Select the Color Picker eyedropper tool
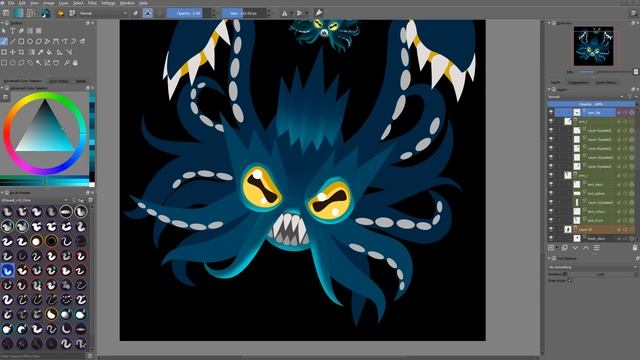 pyautogui.click(x=40, y=52)
